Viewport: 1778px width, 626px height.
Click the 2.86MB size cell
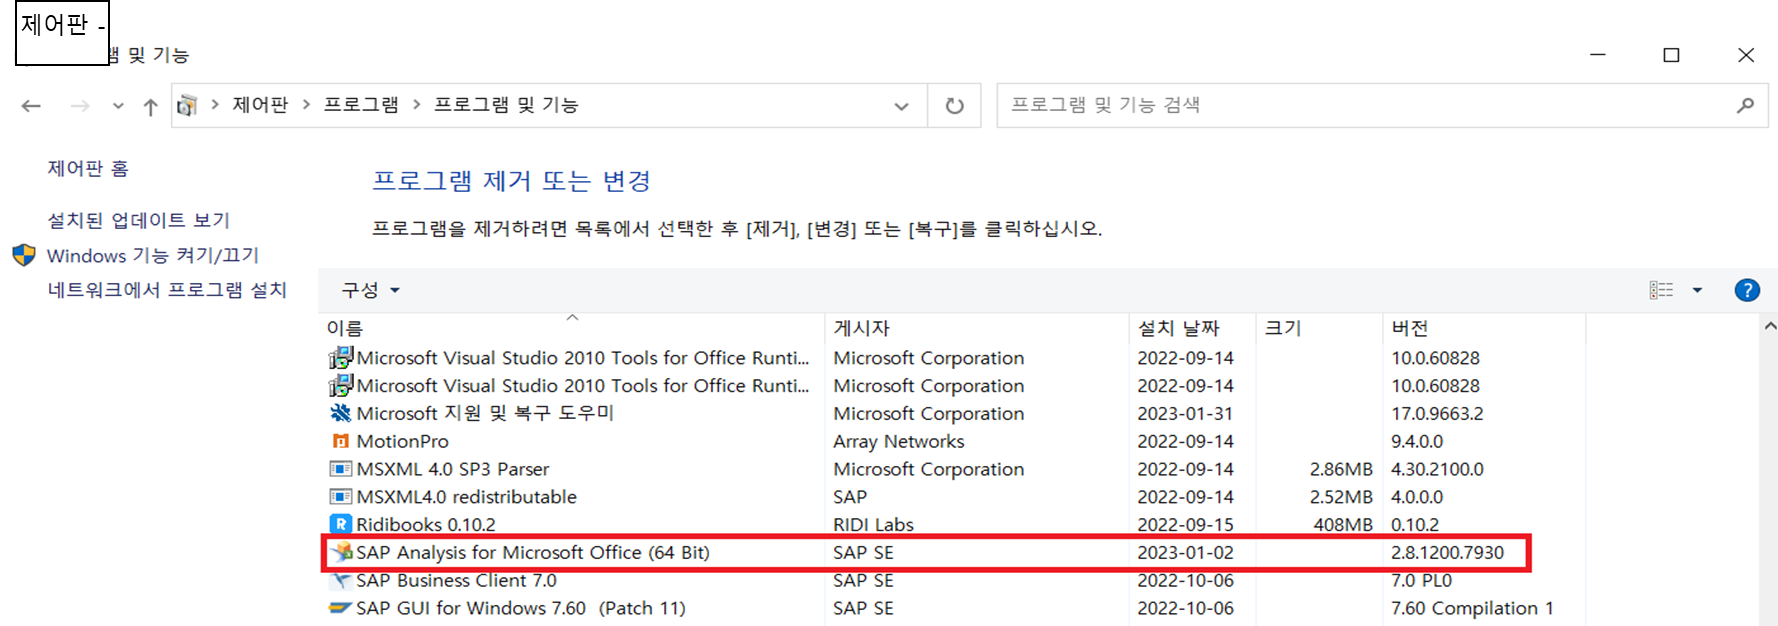point(1341,469)
